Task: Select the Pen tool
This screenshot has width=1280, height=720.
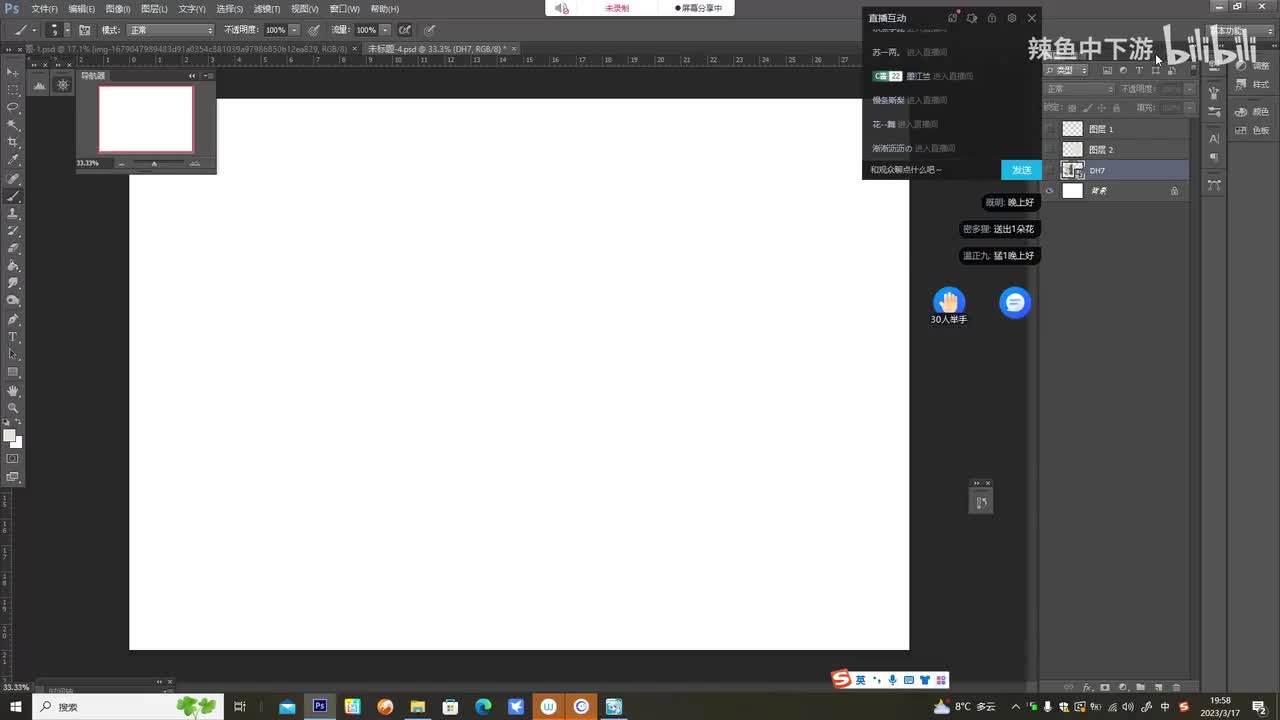Action: point(13,320)
